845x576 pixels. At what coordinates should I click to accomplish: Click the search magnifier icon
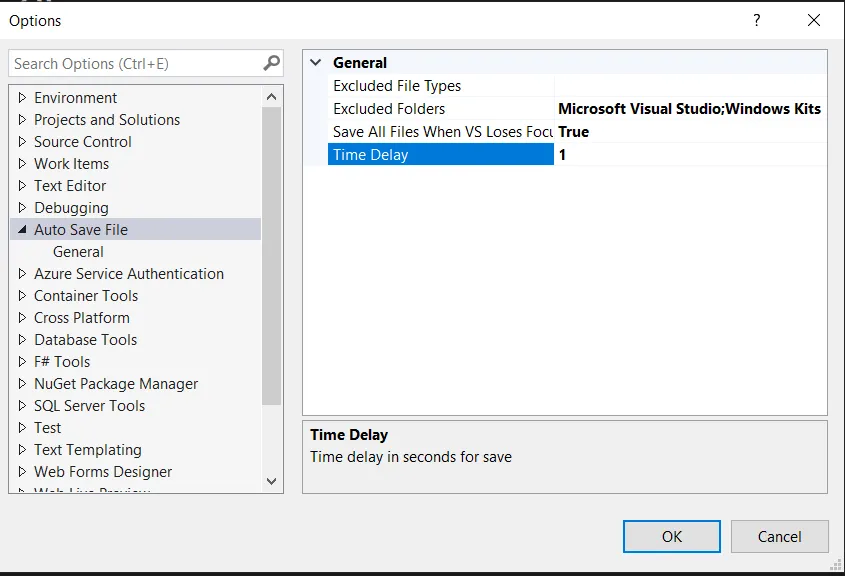271,63
